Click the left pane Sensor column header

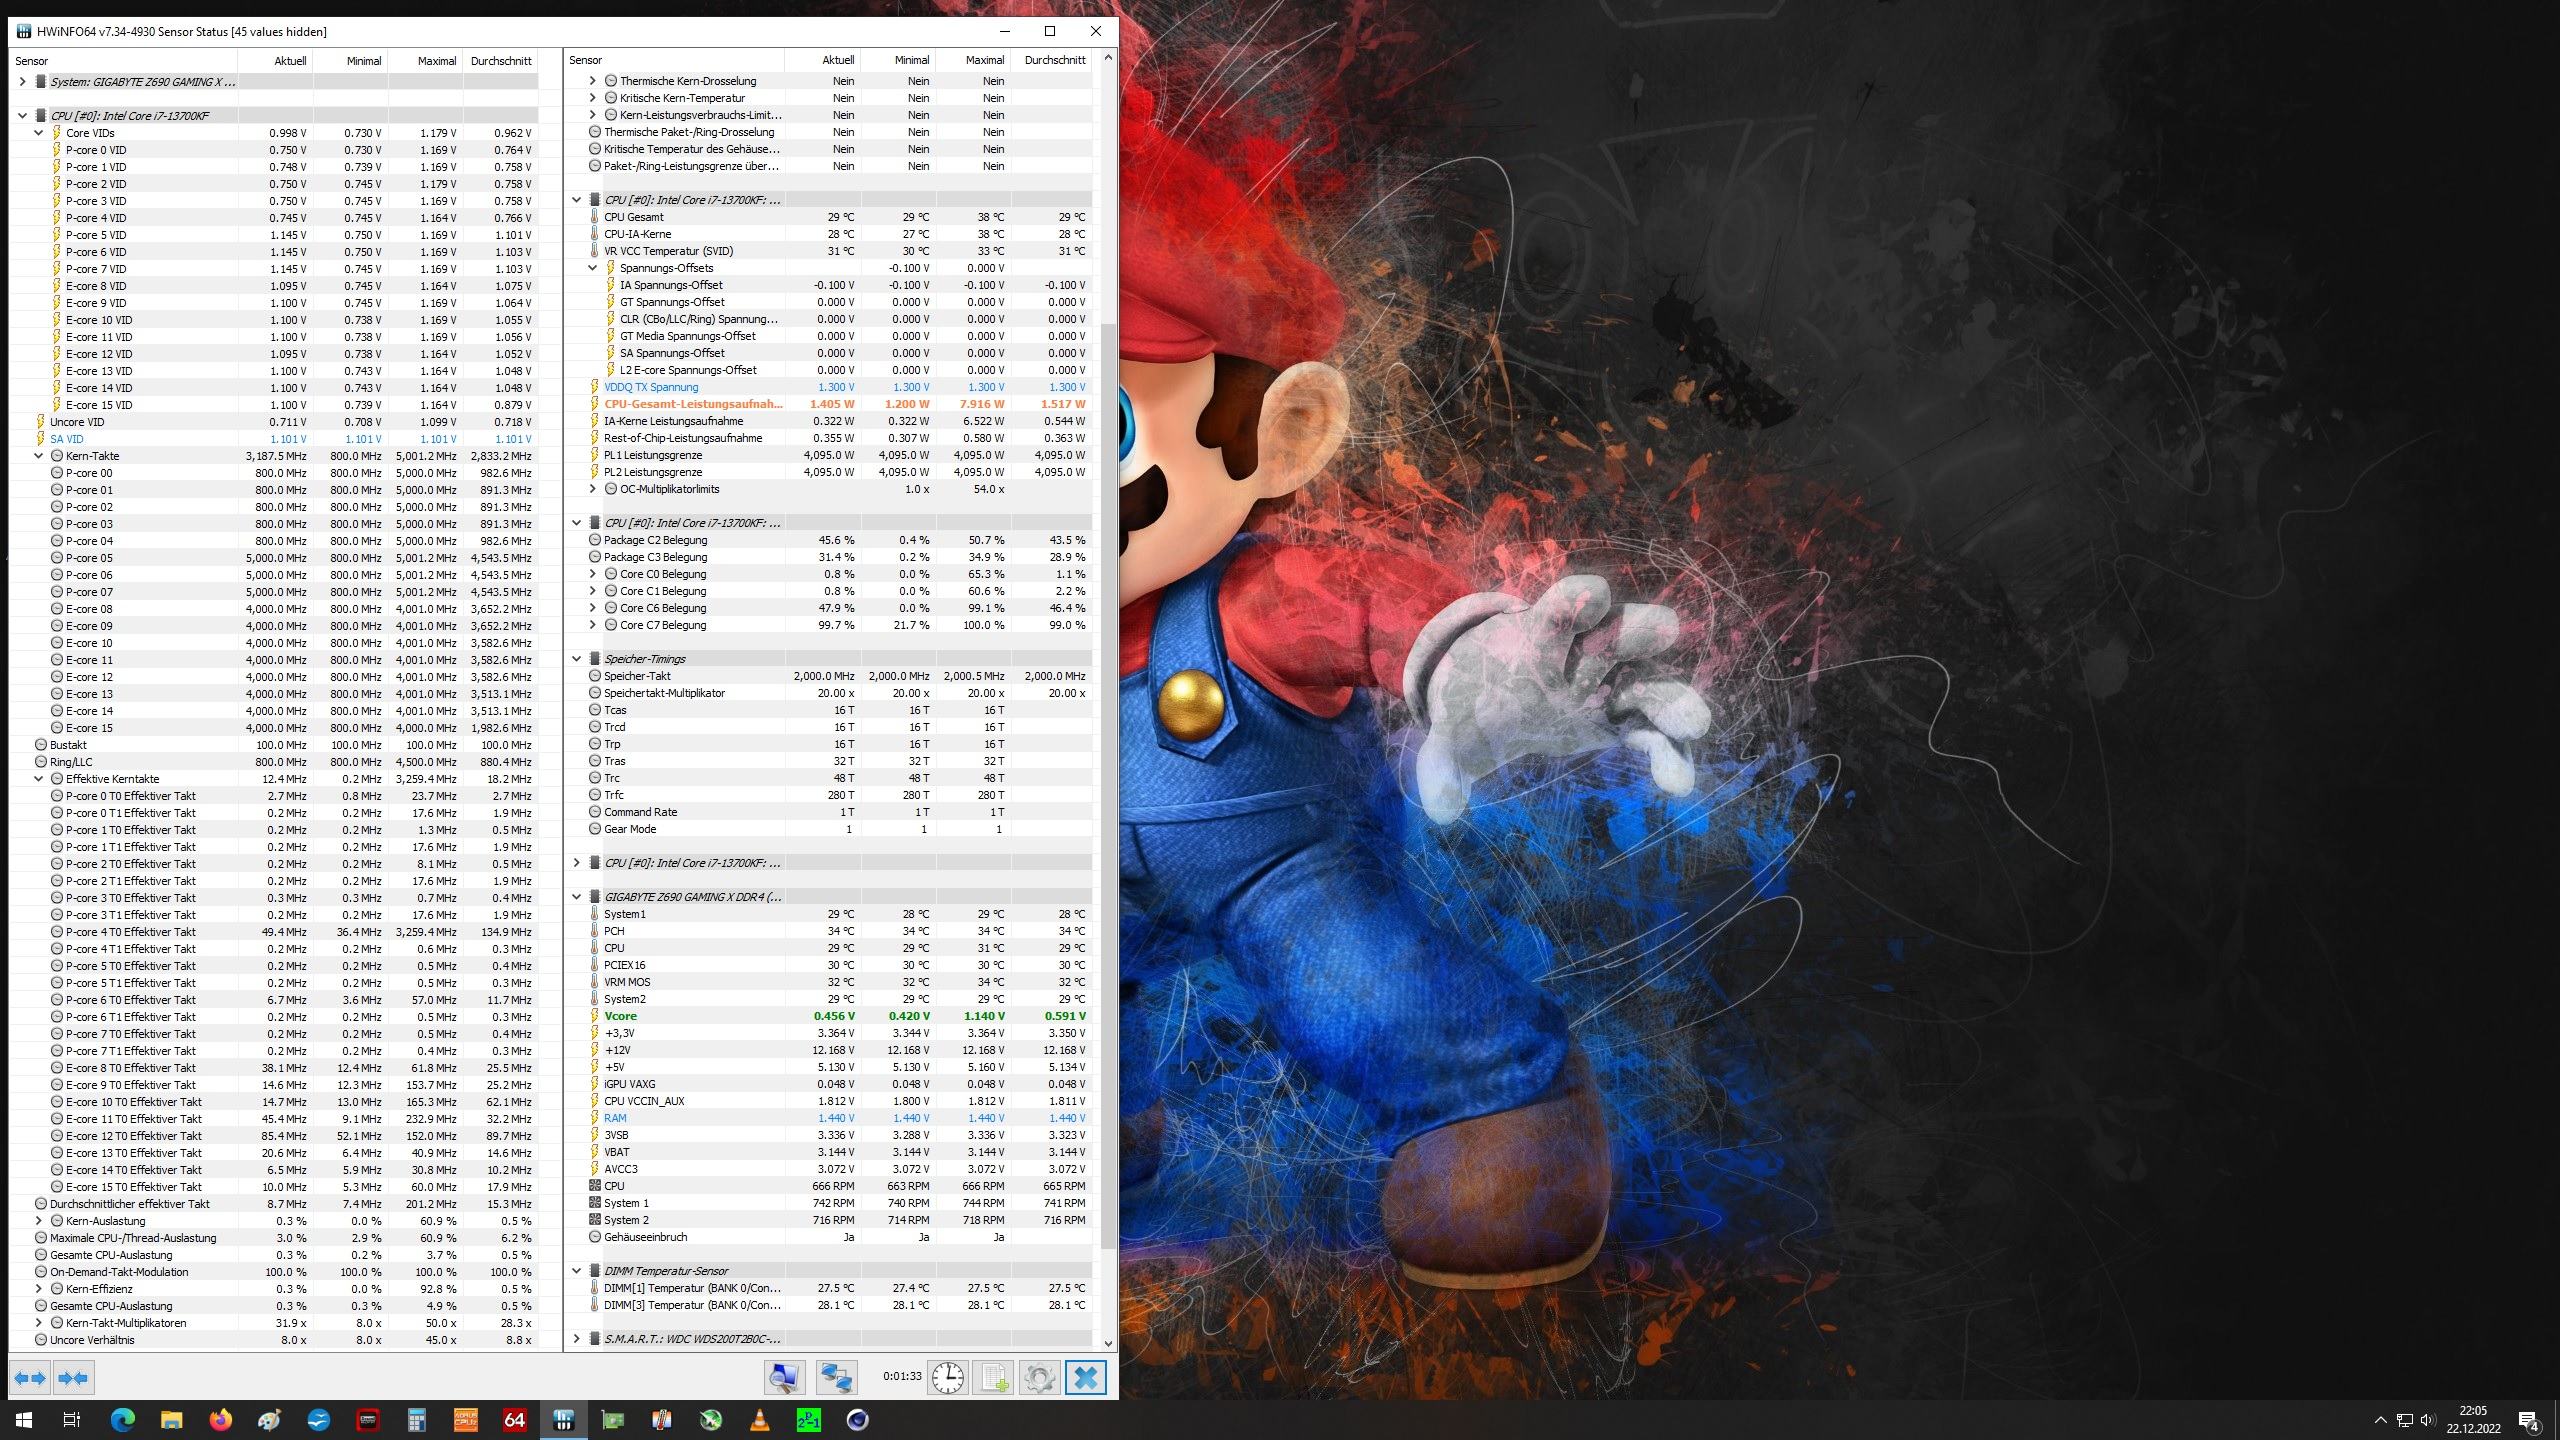click(x=124, y=61)
